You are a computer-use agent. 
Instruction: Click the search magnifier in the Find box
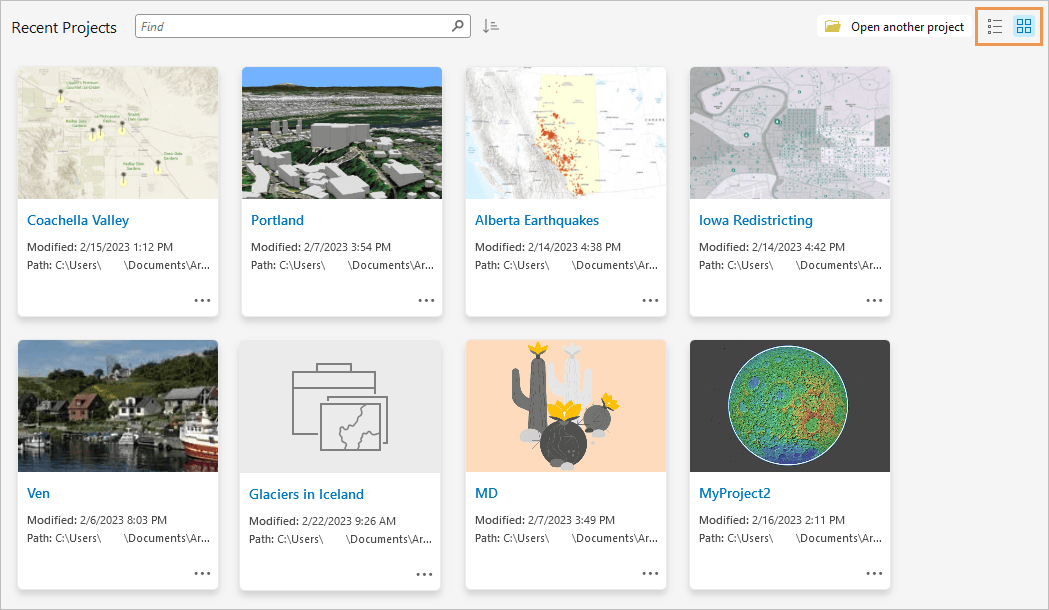tap(456, 26)
